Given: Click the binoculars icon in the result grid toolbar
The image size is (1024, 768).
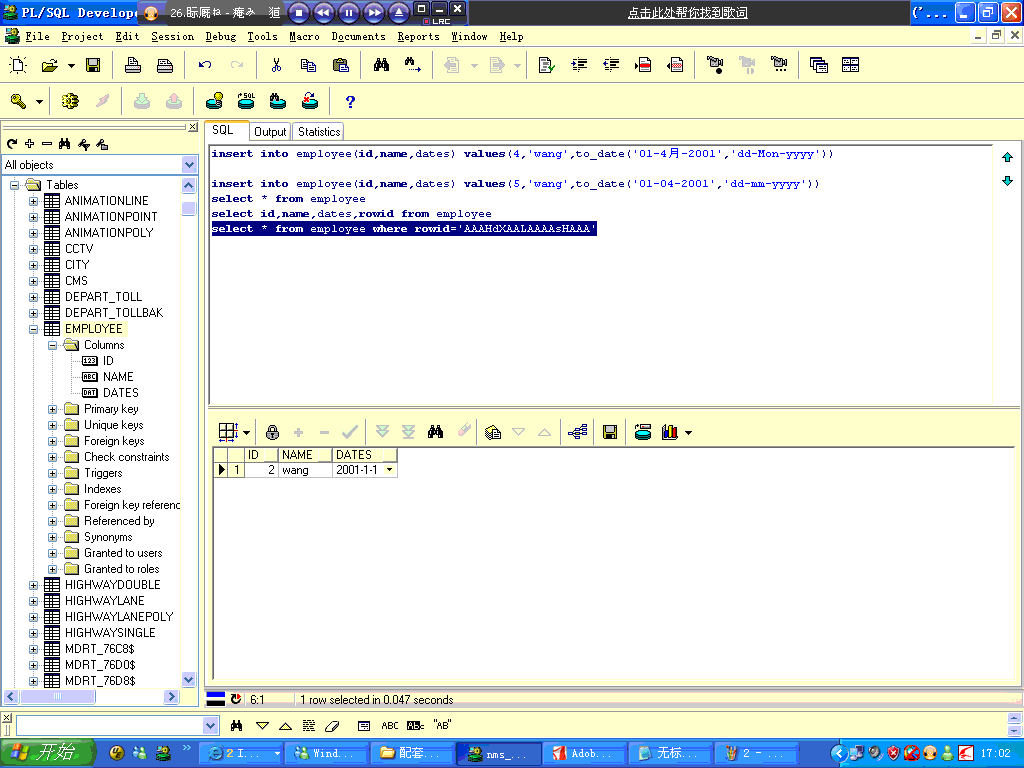Looking at the screenshot, I should 436,432.
